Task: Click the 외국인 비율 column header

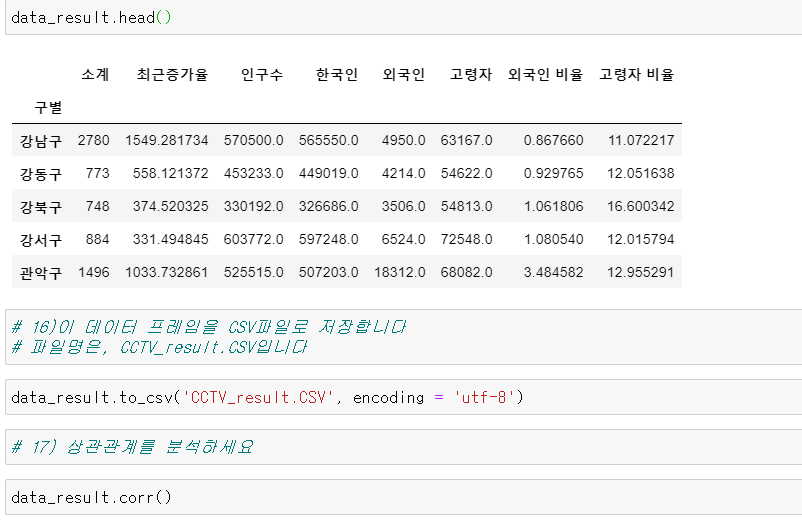Action: [x=546, y=75]
